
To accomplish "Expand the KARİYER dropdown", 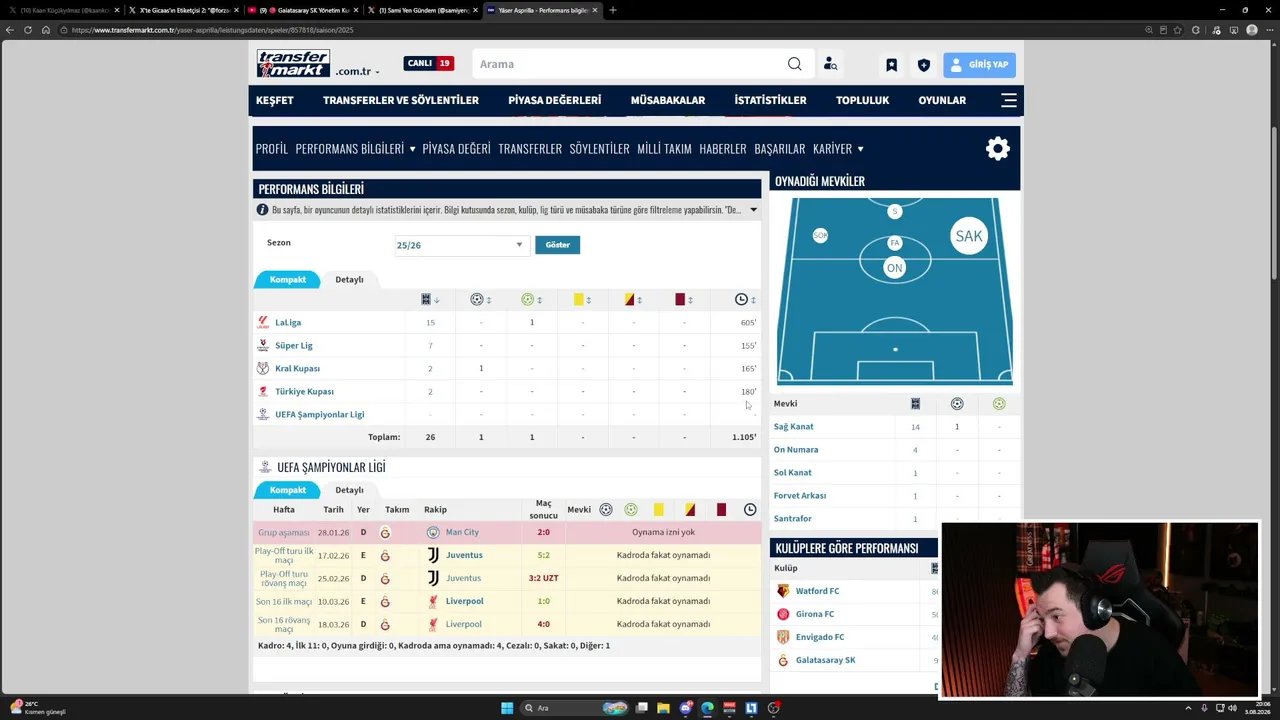I will [838, 149].
